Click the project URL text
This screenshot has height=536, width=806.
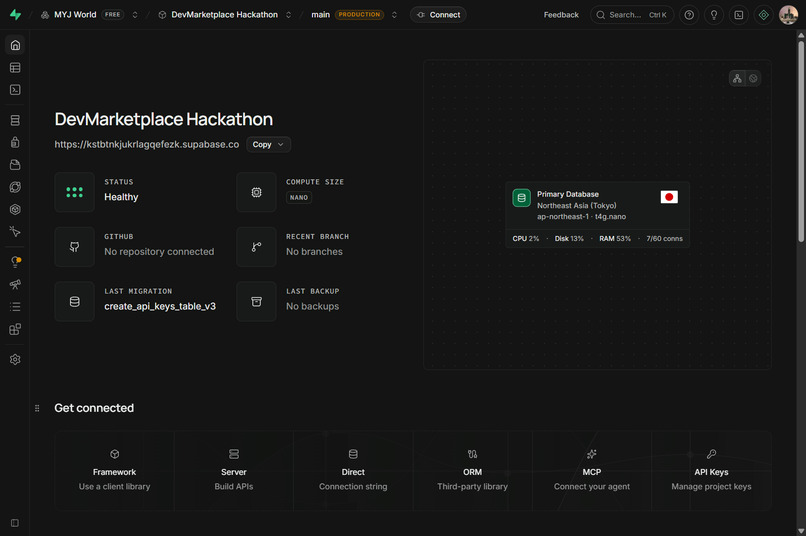[x=146, y=144]
